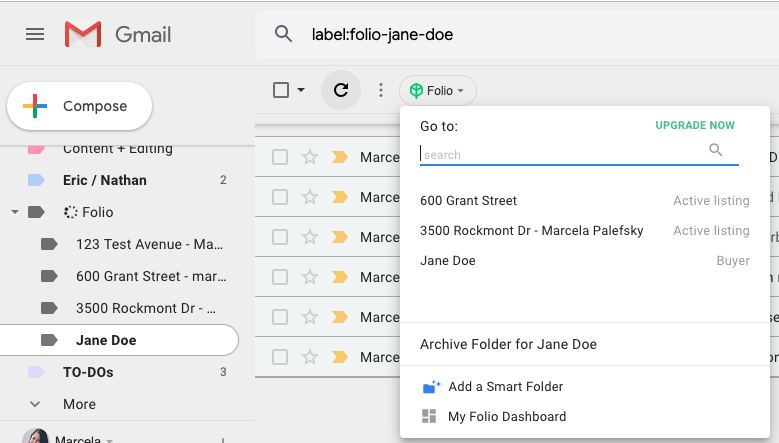The image size is (779, 443).
Task: Click the blue Eric / Nathan label icon
Action: (x=36, y=180)
